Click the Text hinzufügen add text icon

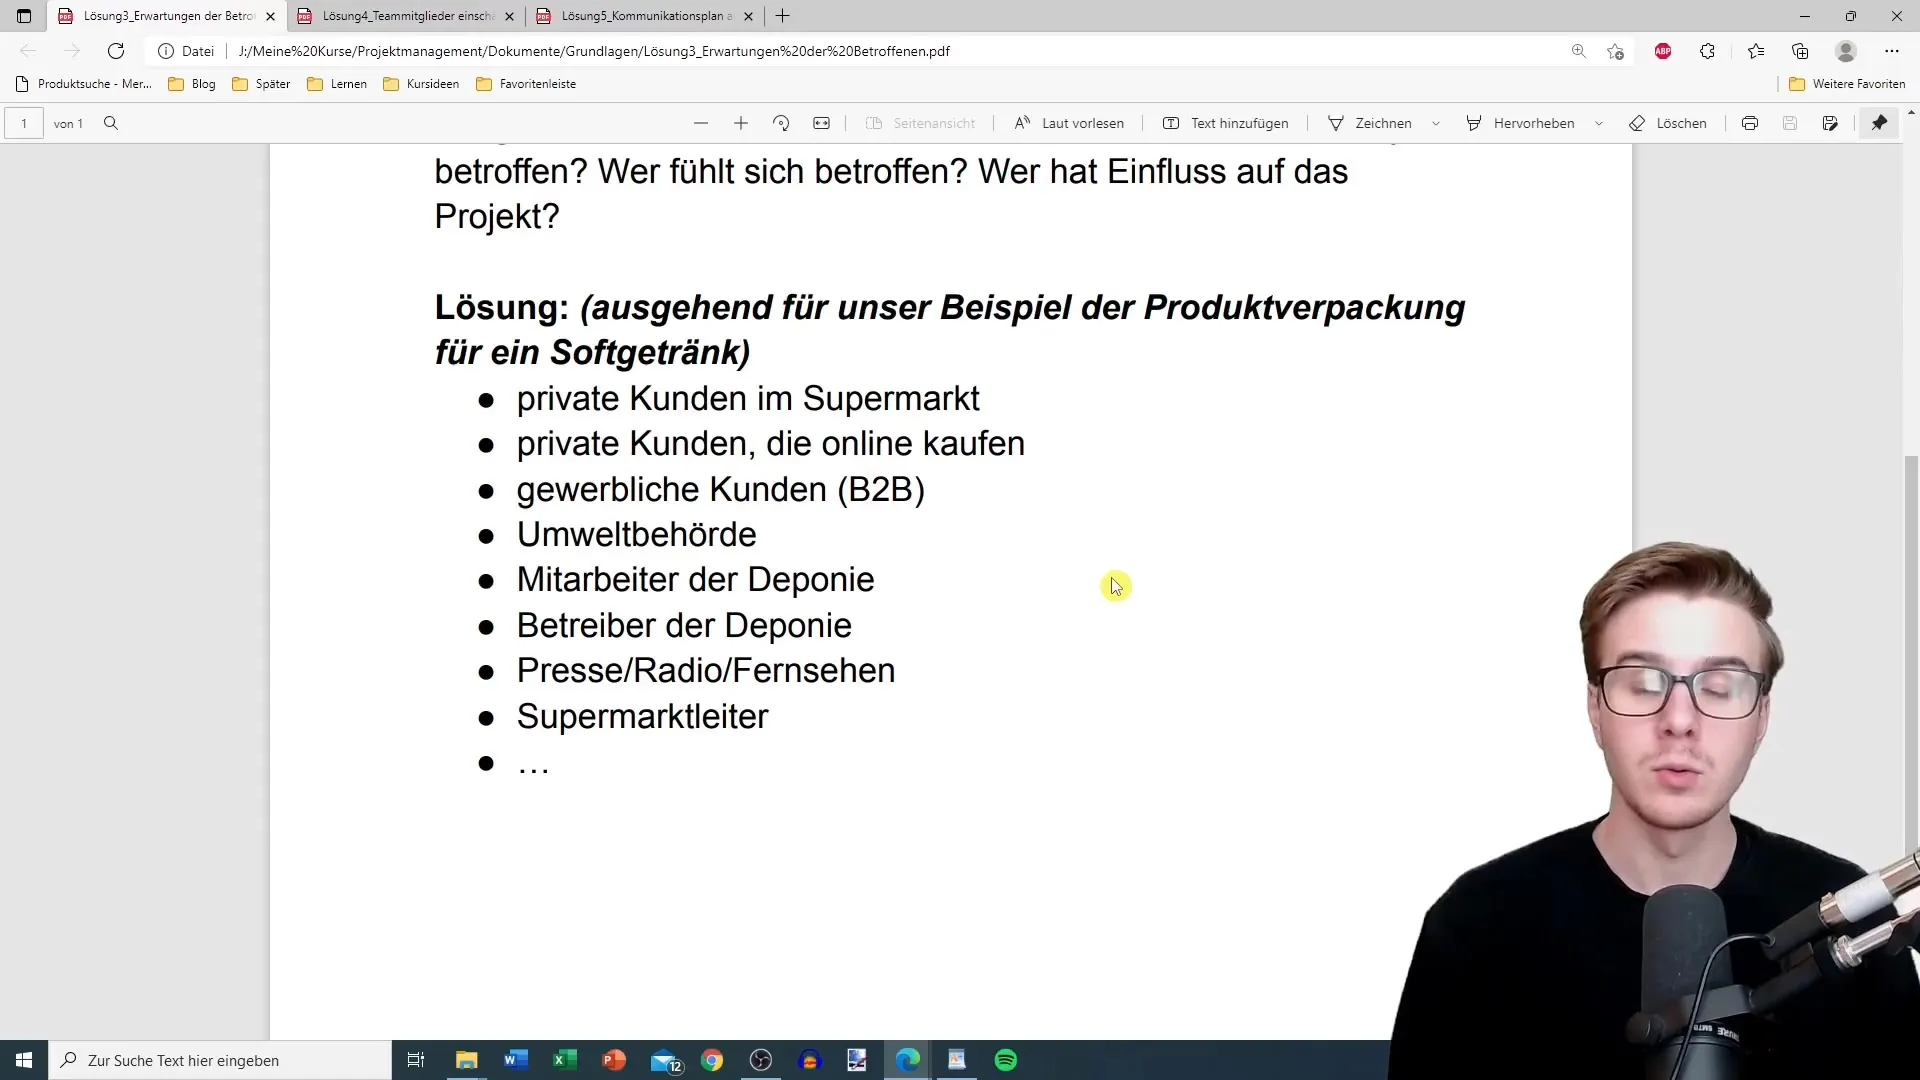point(1170,123)
